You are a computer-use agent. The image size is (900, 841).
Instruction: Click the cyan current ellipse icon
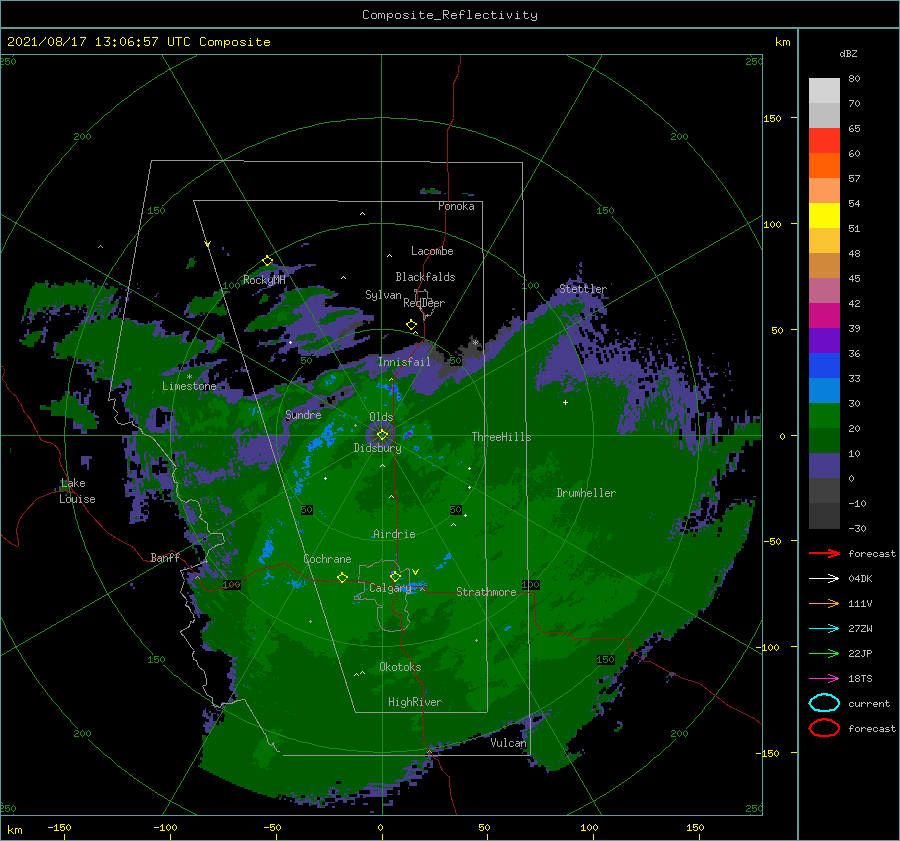pos(824,703)
